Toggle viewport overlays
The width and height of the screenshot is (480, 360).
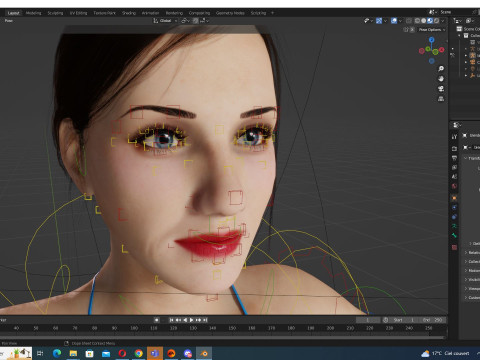[394, 21]
